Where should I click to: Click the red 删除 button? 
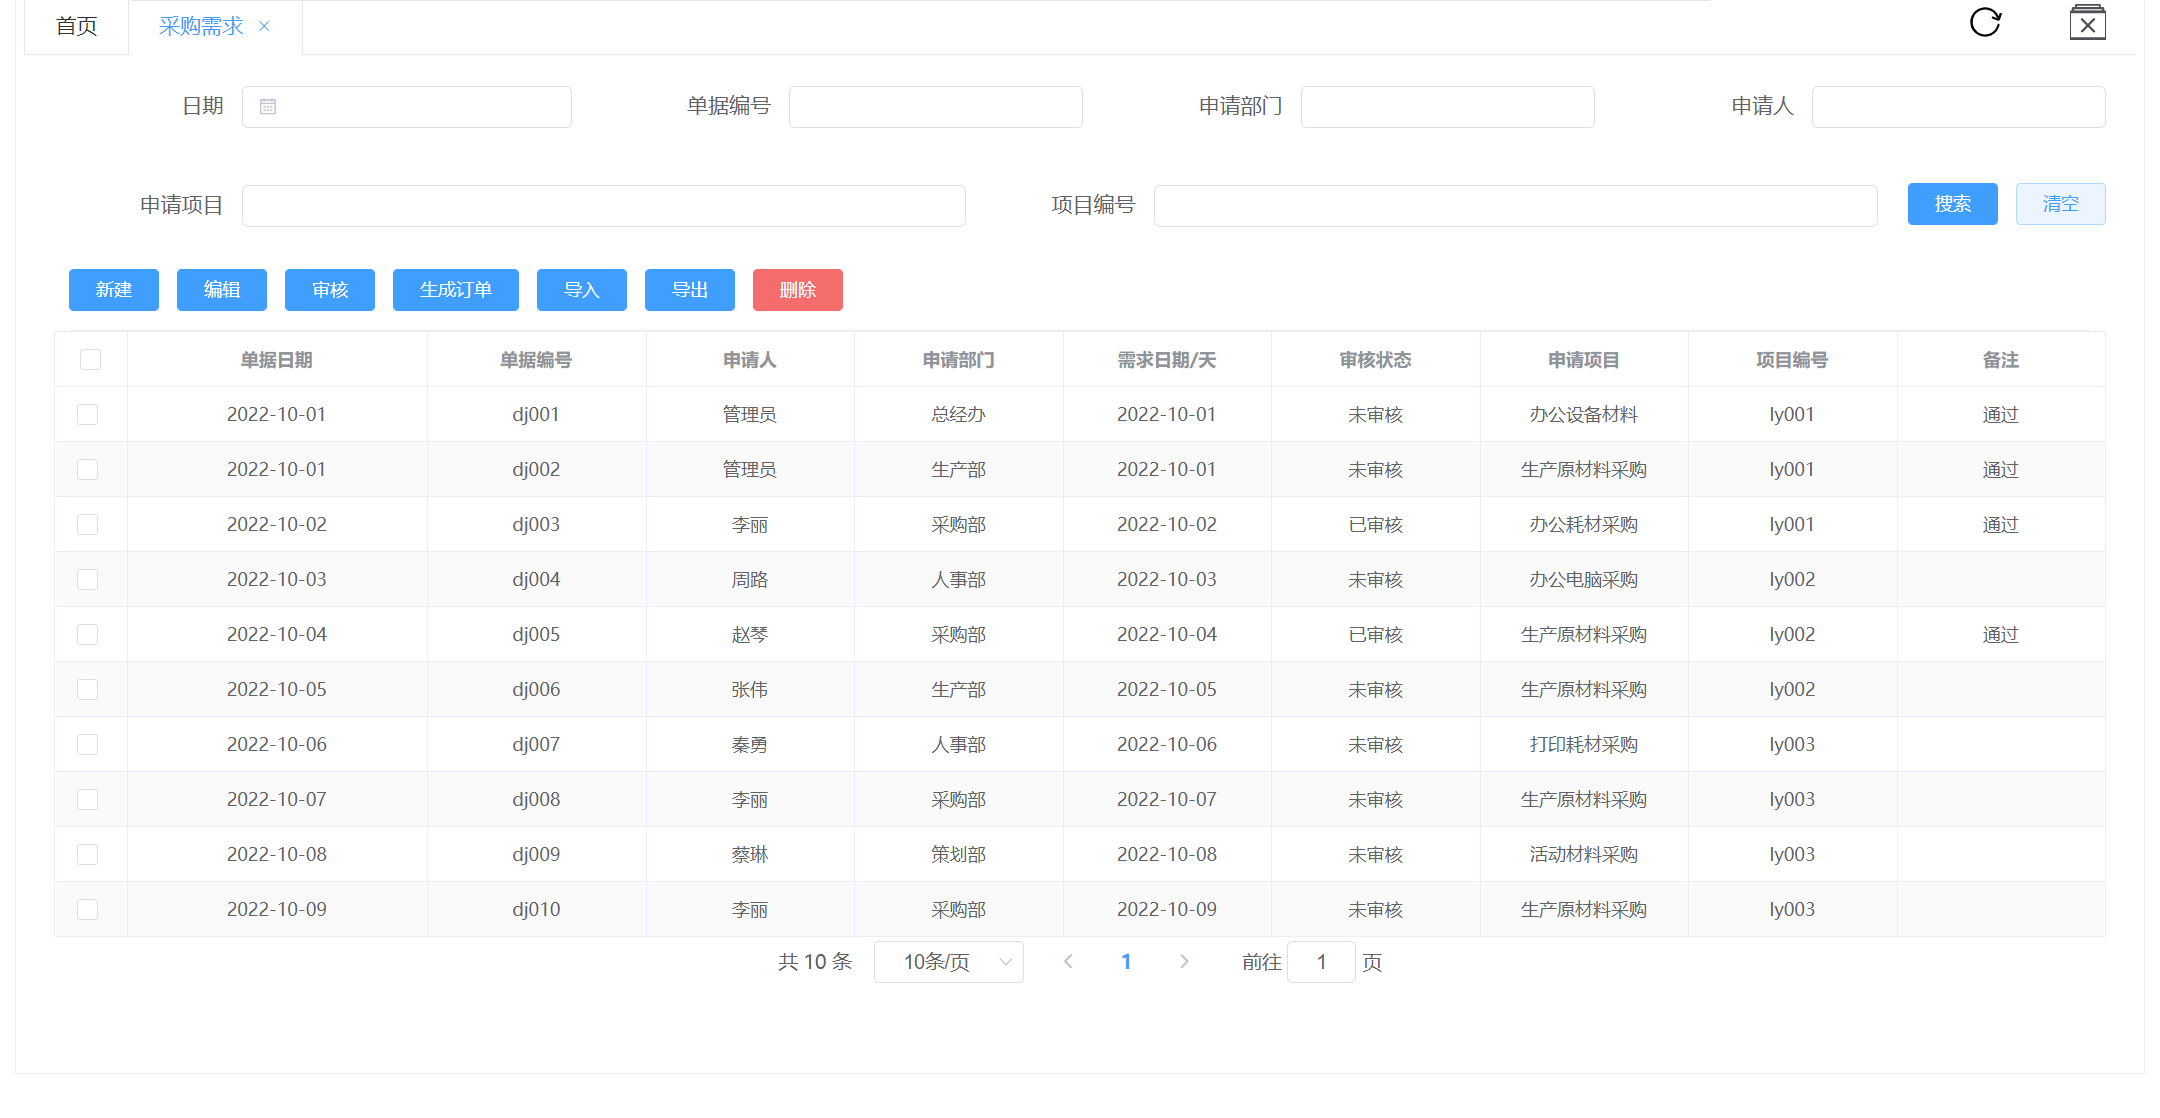coord(797,290)
